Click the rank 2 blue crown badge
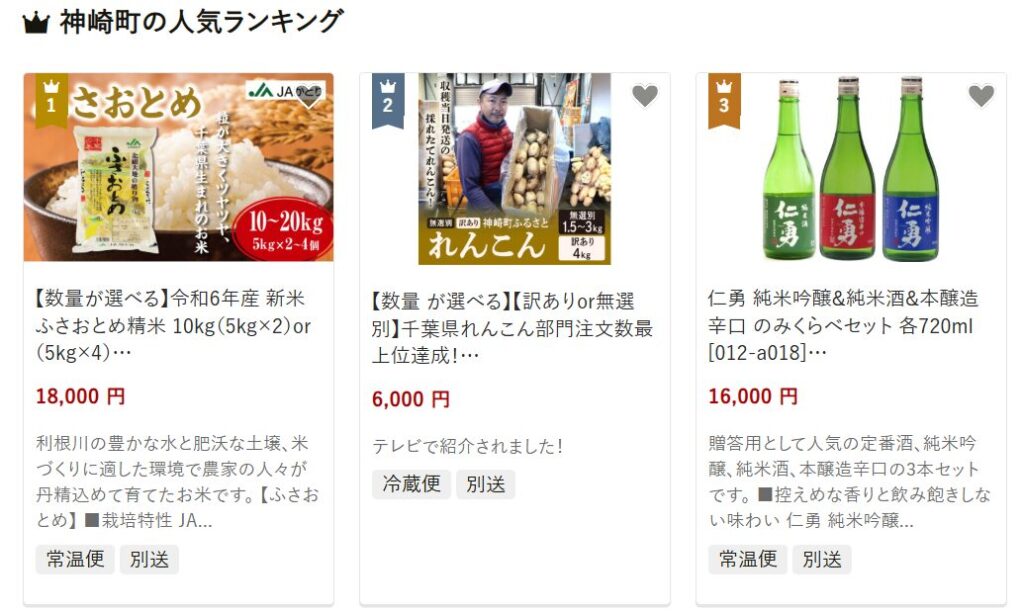This screenshot has width=1024, height=612. (388, 99)
